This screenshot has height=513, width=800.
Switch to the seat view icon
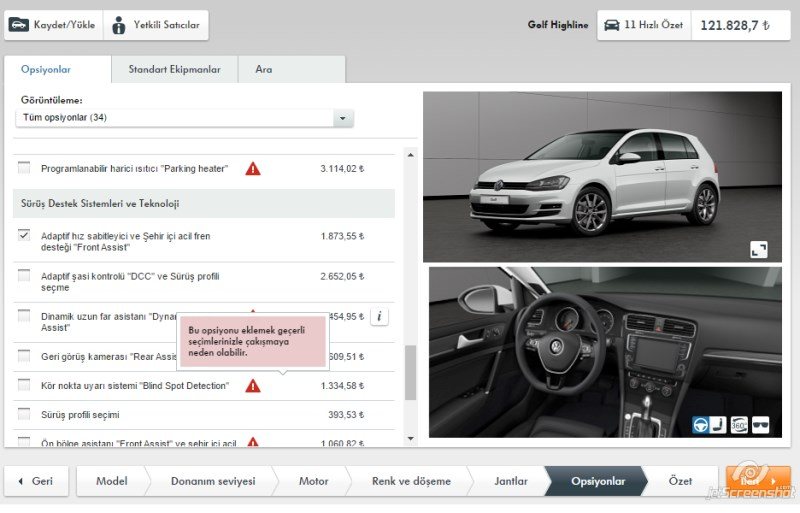point(720,424)
